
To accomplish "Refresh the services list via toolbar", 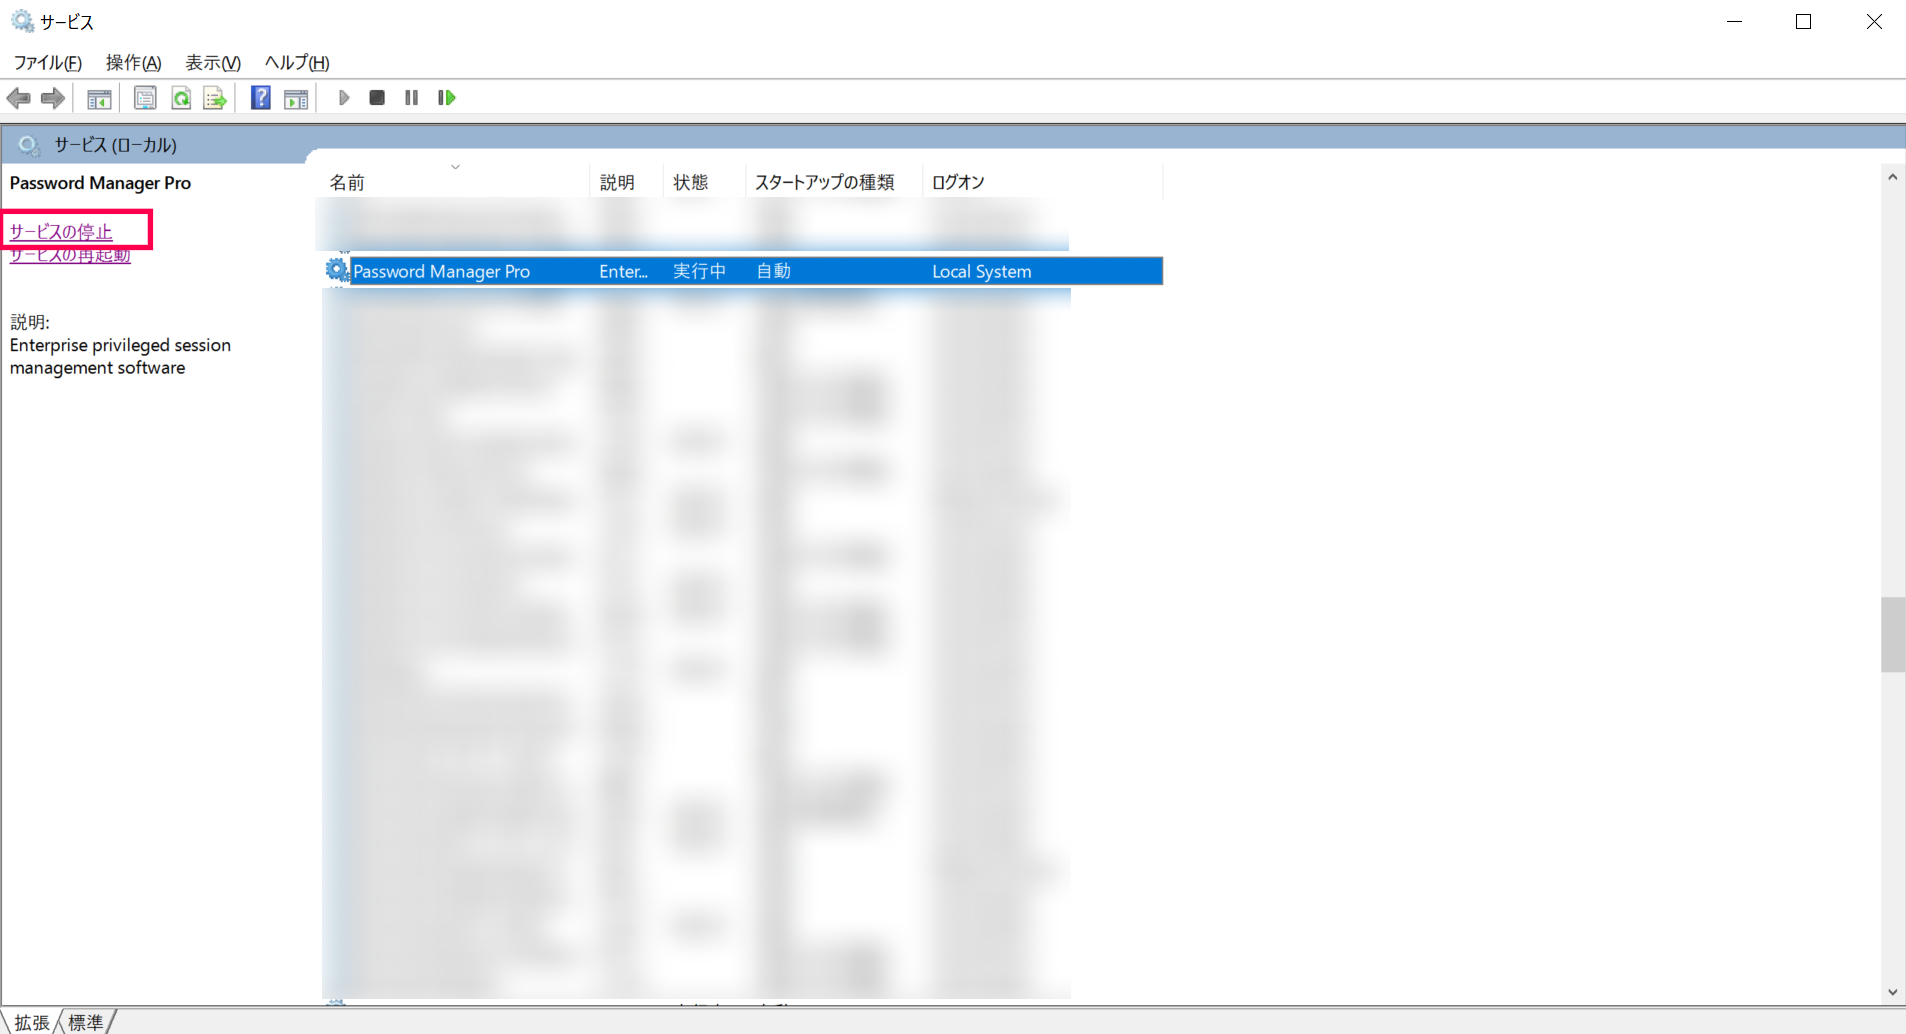I will click(181, 98).
